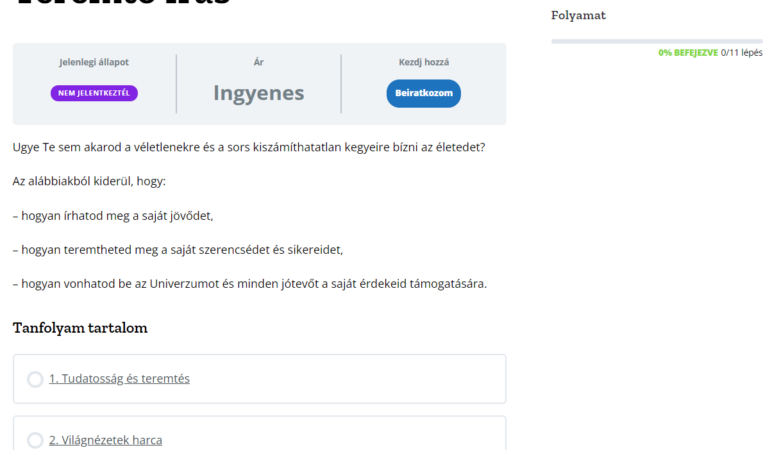Click the Jelenlegi állapot label
Image resolution: width=770 pixels, height=450 pixels.
94,62
